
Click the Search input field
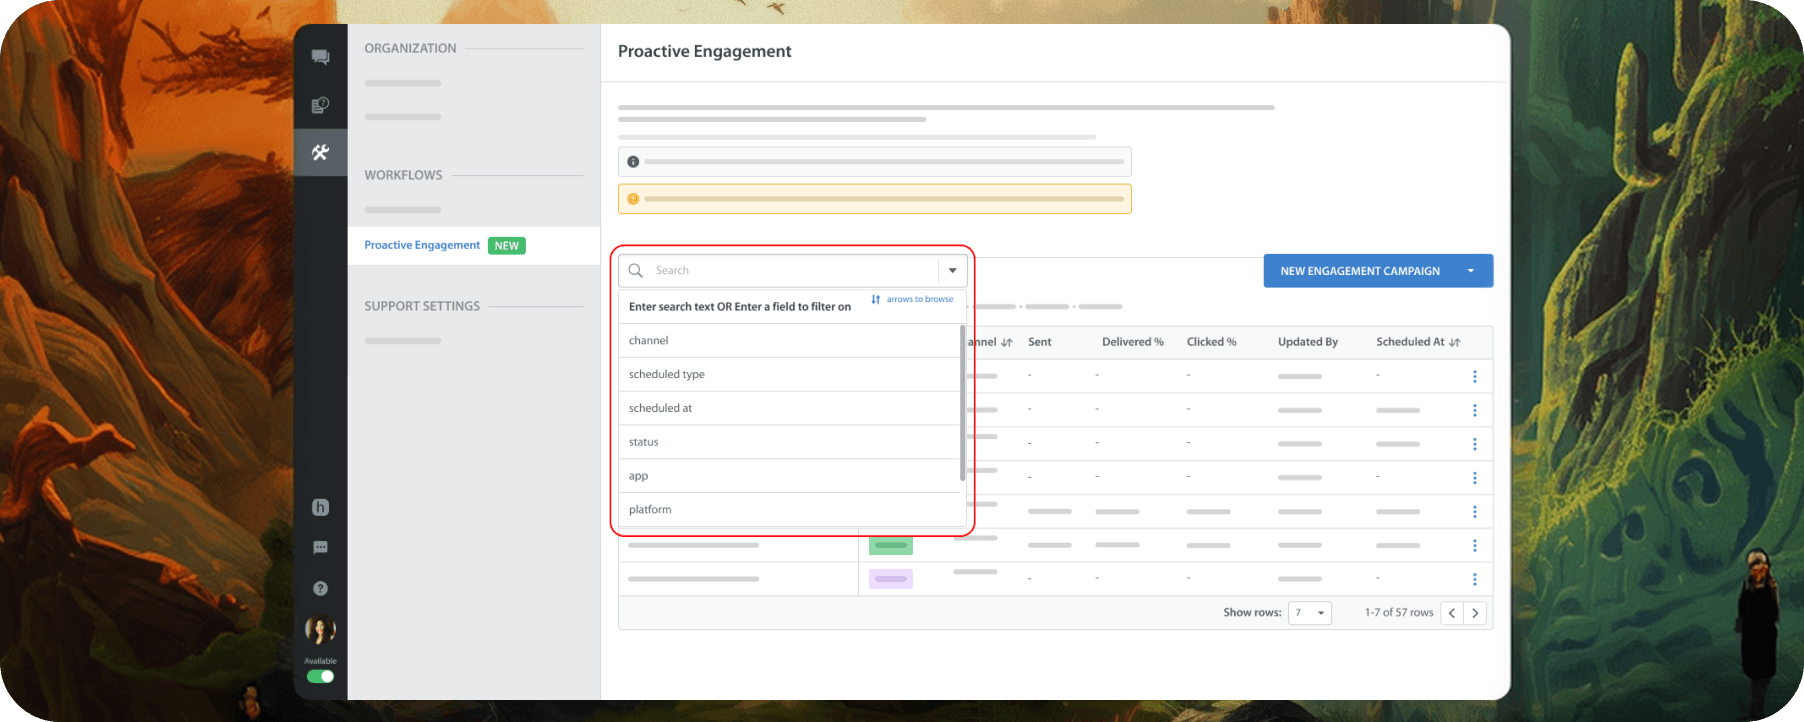click(794, 271)
